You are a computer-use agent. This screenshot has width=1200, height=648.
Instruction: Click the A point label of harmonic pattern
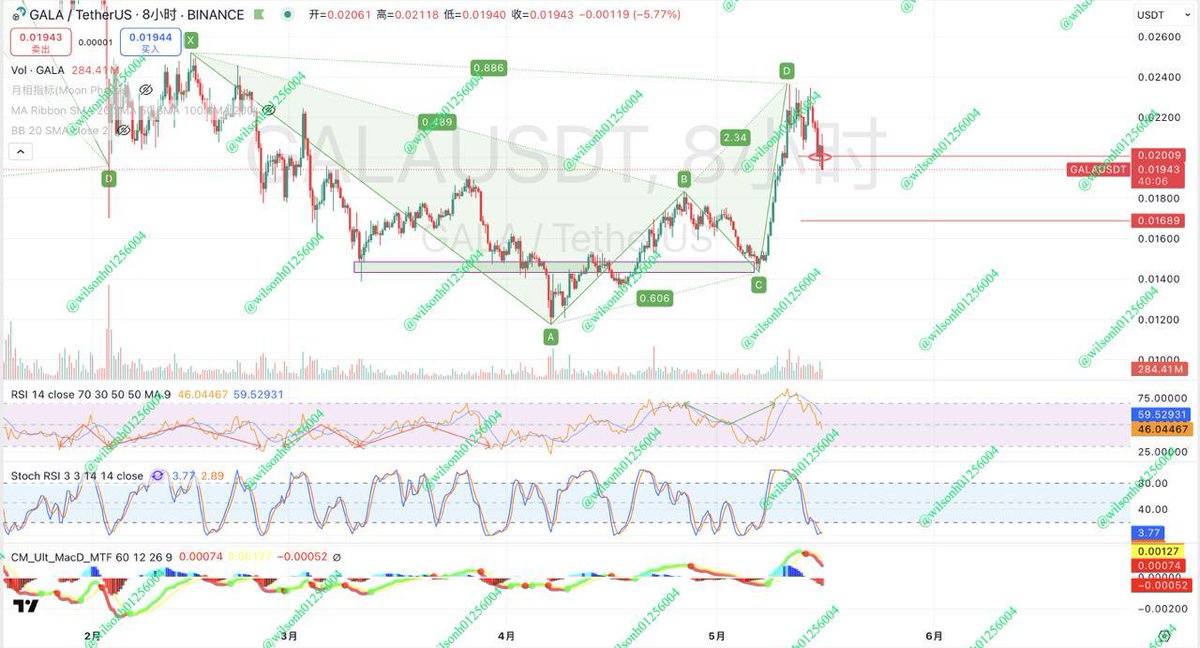pyautogui.click(x=551, y=338)
